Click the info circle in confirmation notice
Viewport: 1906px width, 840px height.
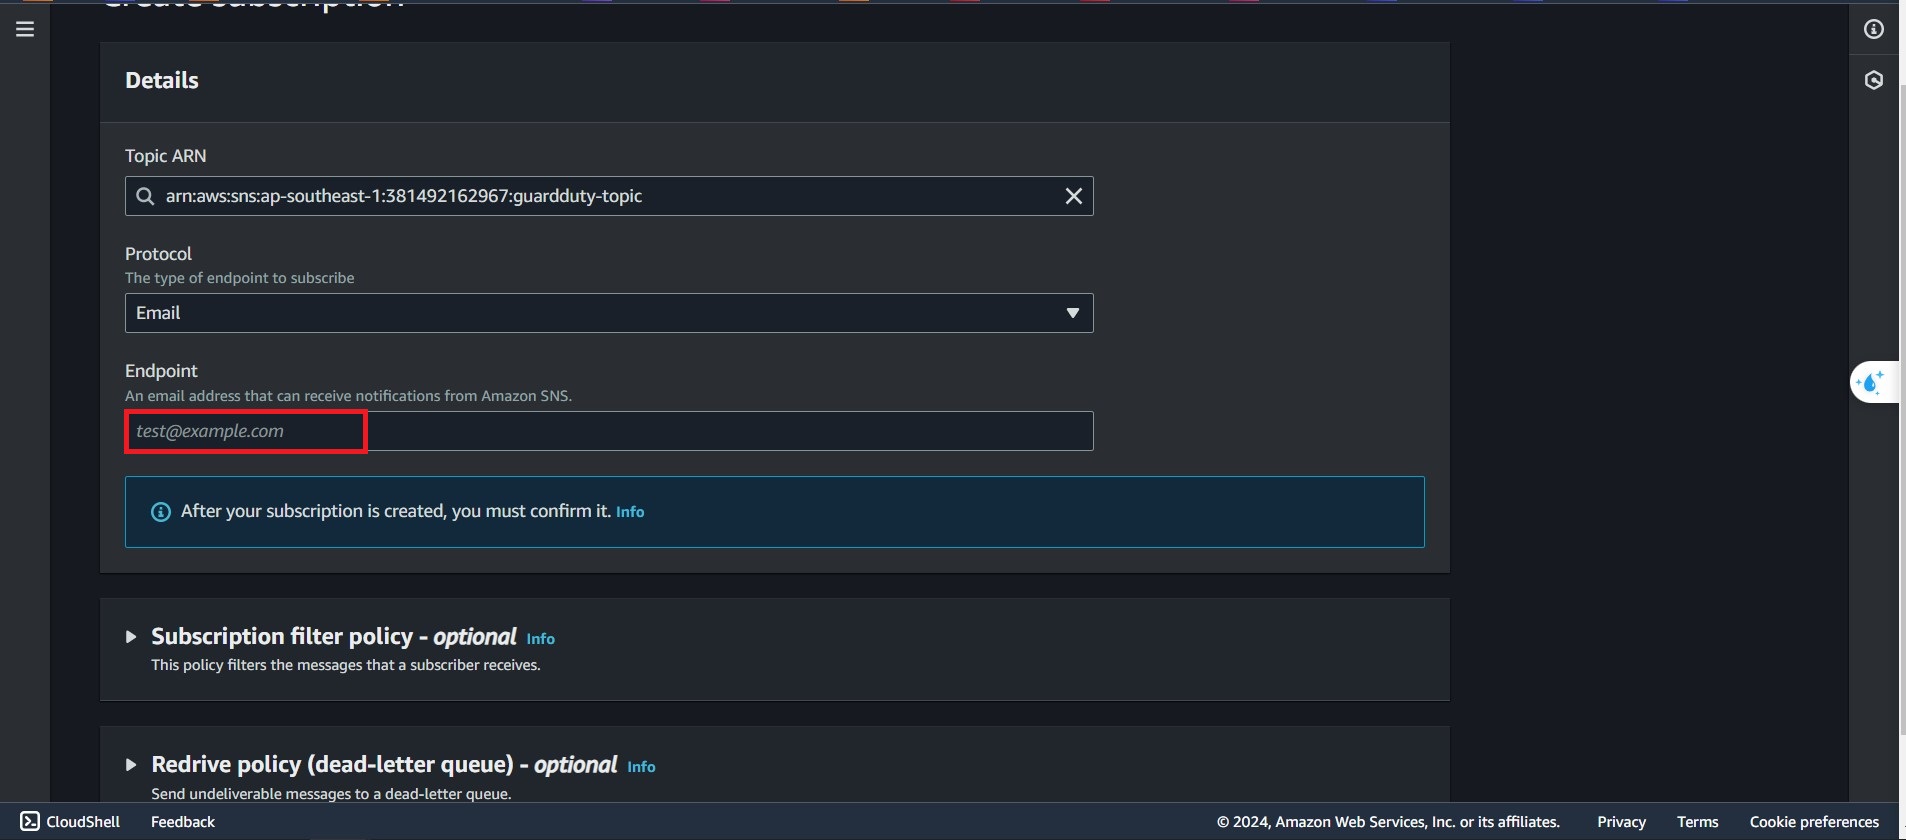point(160,512)
